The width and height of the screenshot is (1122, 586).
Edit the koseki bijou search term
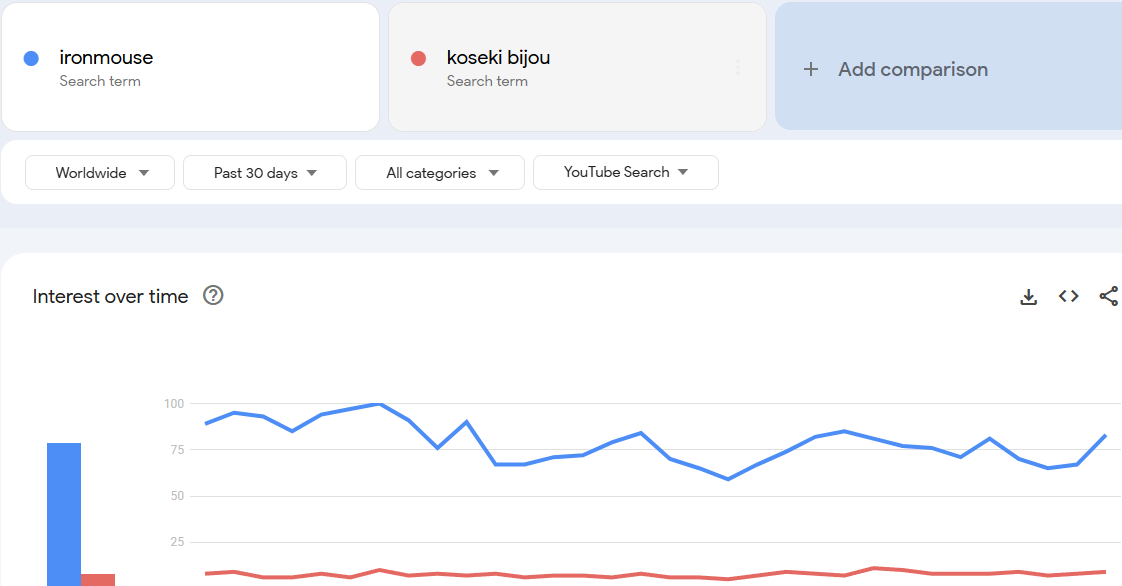point(498,58)
